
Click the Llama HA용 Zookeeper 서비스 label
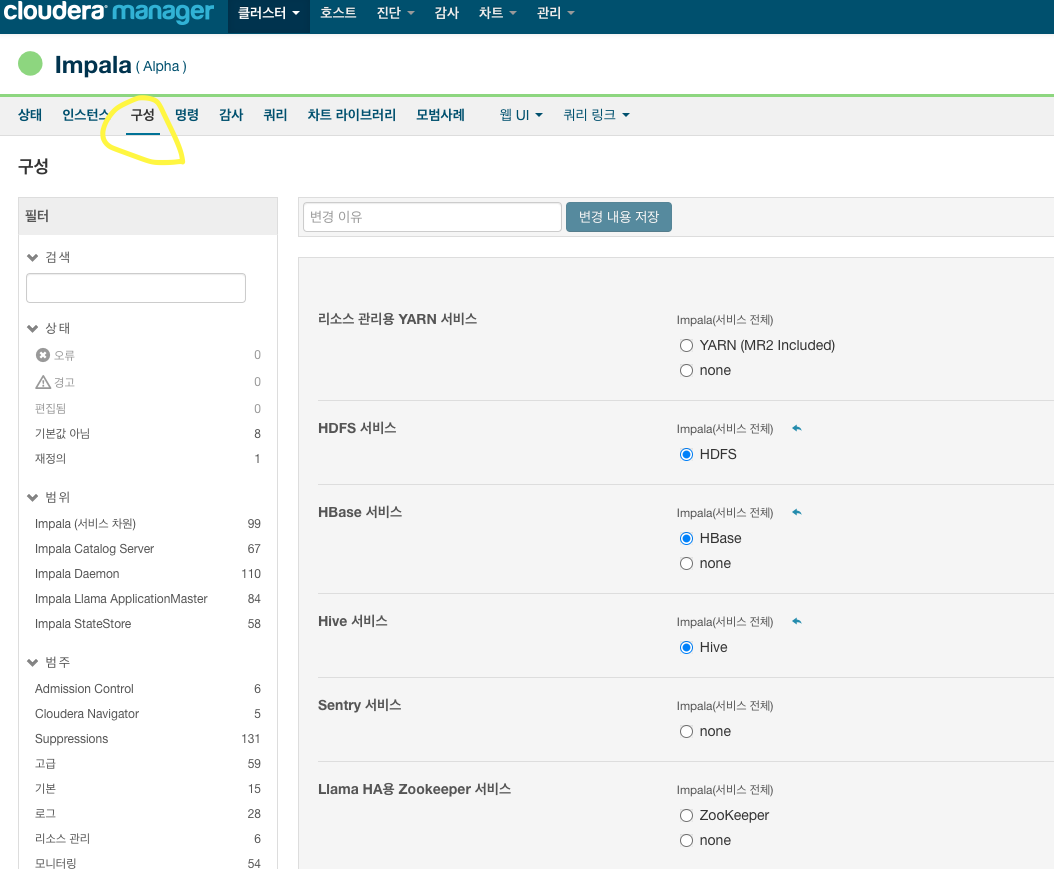click(x=414, y=789)
